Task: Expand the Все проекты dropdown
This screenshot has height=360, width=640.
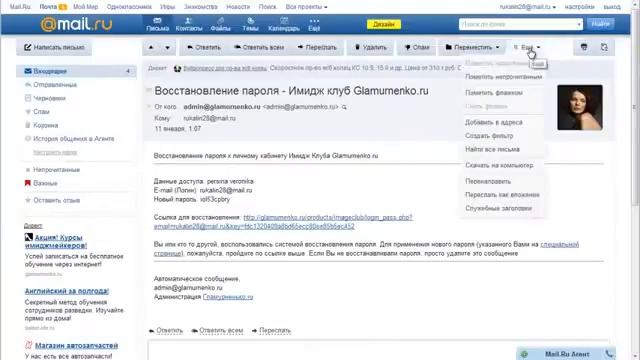Action: click(x=306, y=7)
